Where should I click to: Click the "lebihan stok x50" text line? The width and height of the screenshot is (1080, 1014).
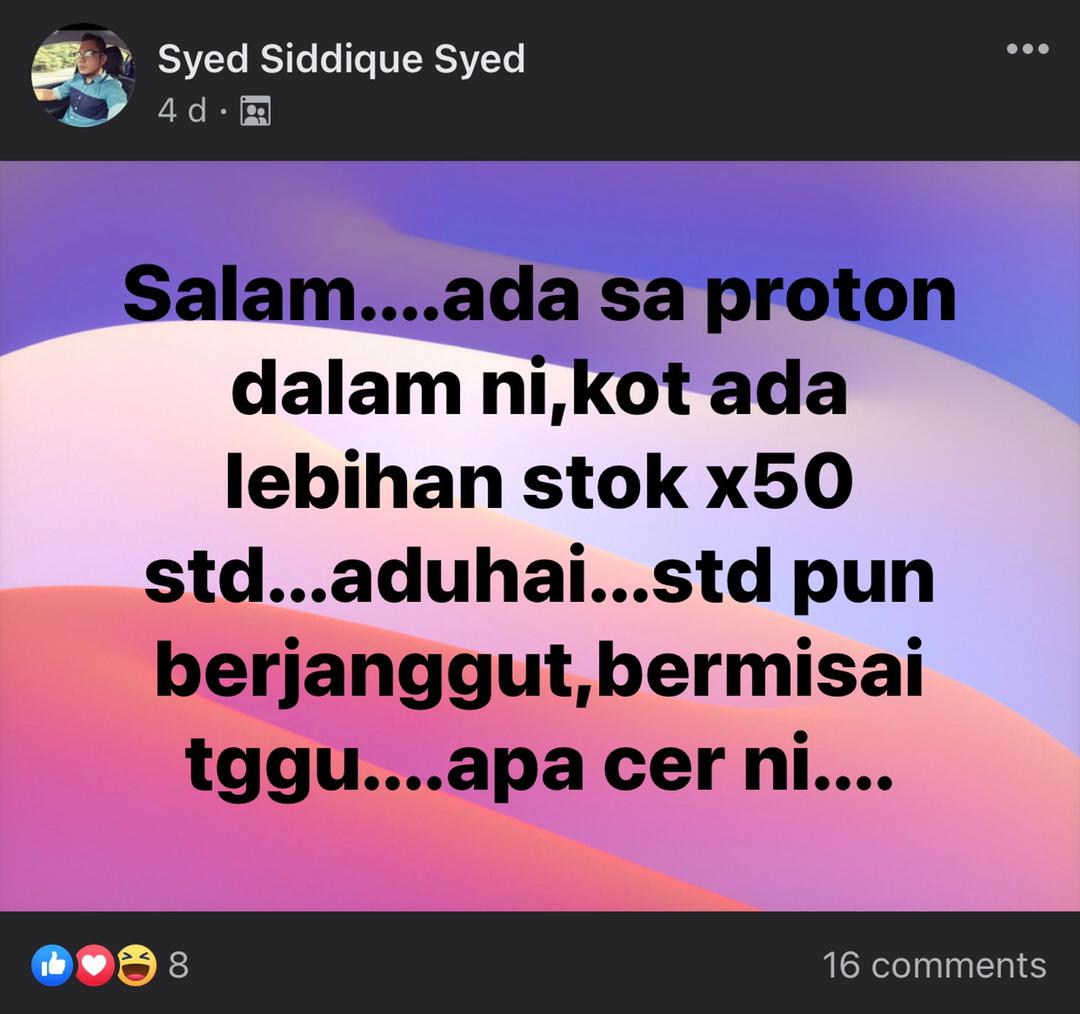[540, 482]
